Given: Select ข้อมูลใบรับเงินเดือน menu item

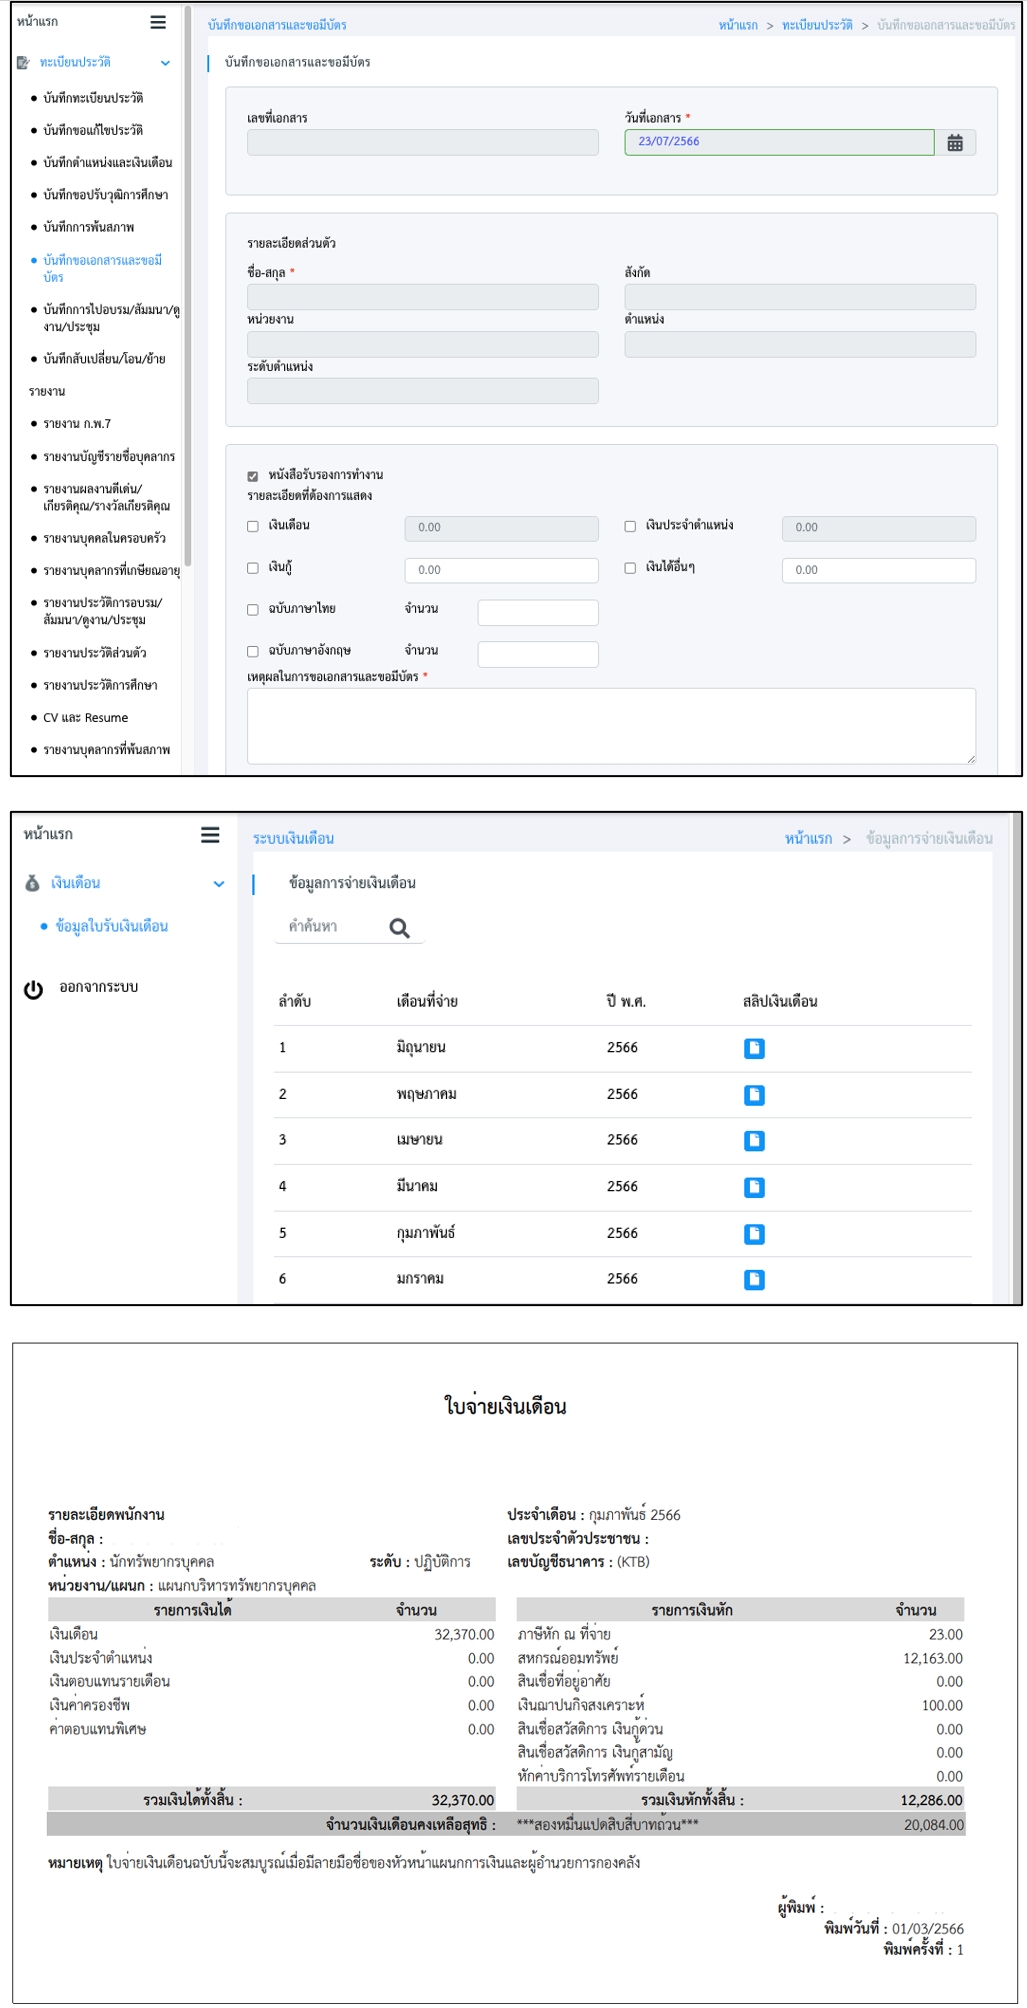Looking at the screenshot, I should [112, 927].
